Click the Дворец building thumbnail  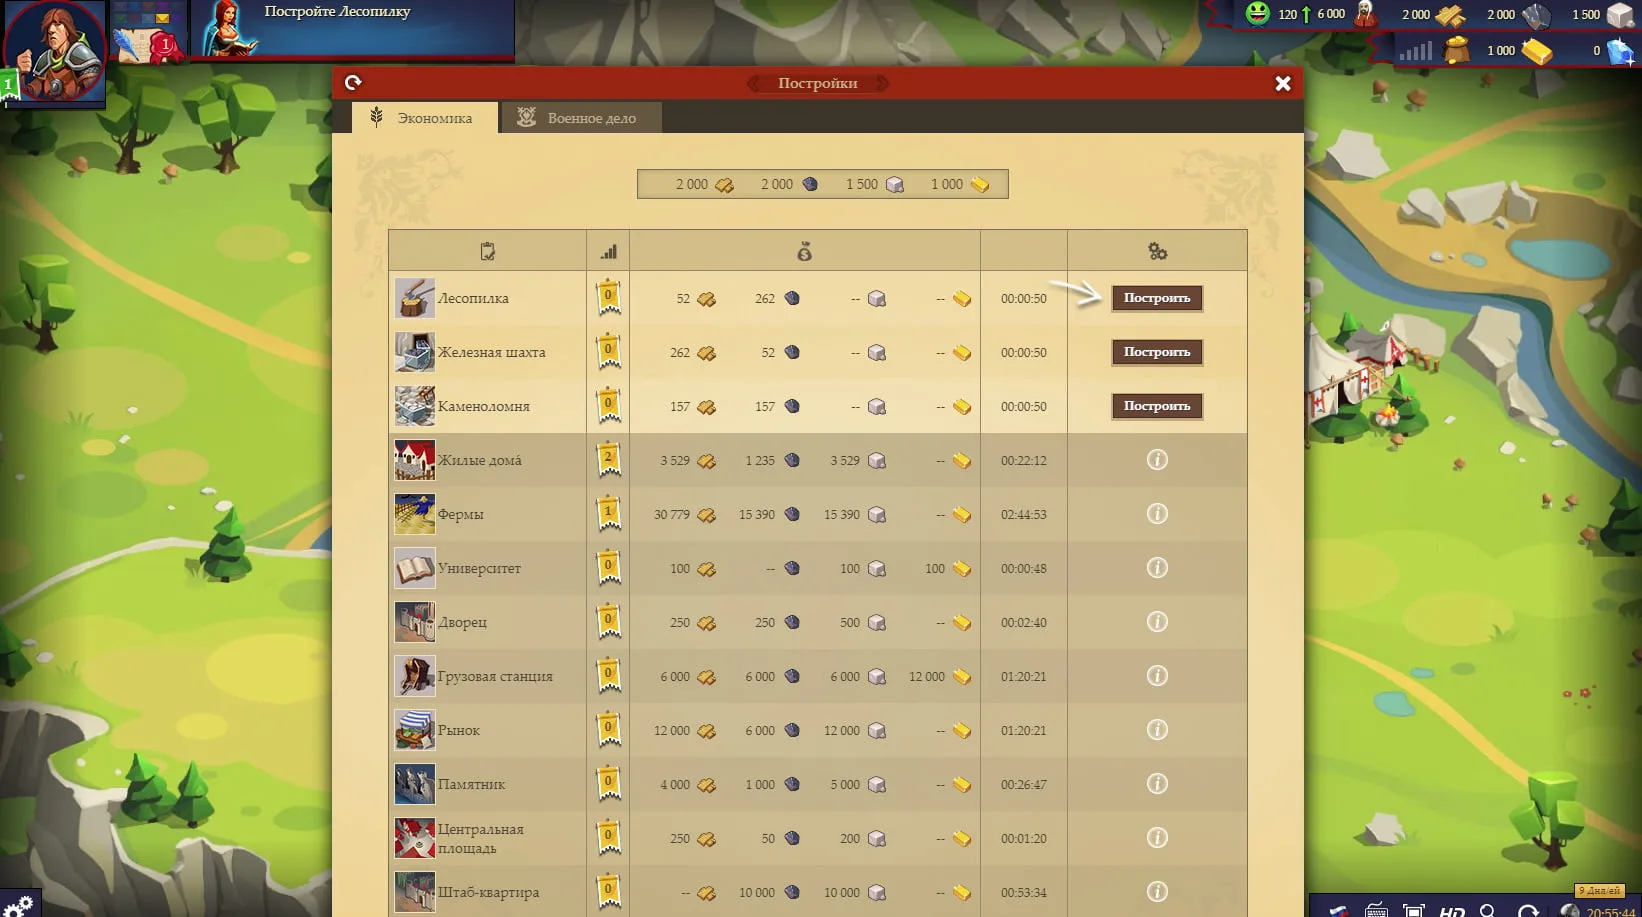[414, 622]
